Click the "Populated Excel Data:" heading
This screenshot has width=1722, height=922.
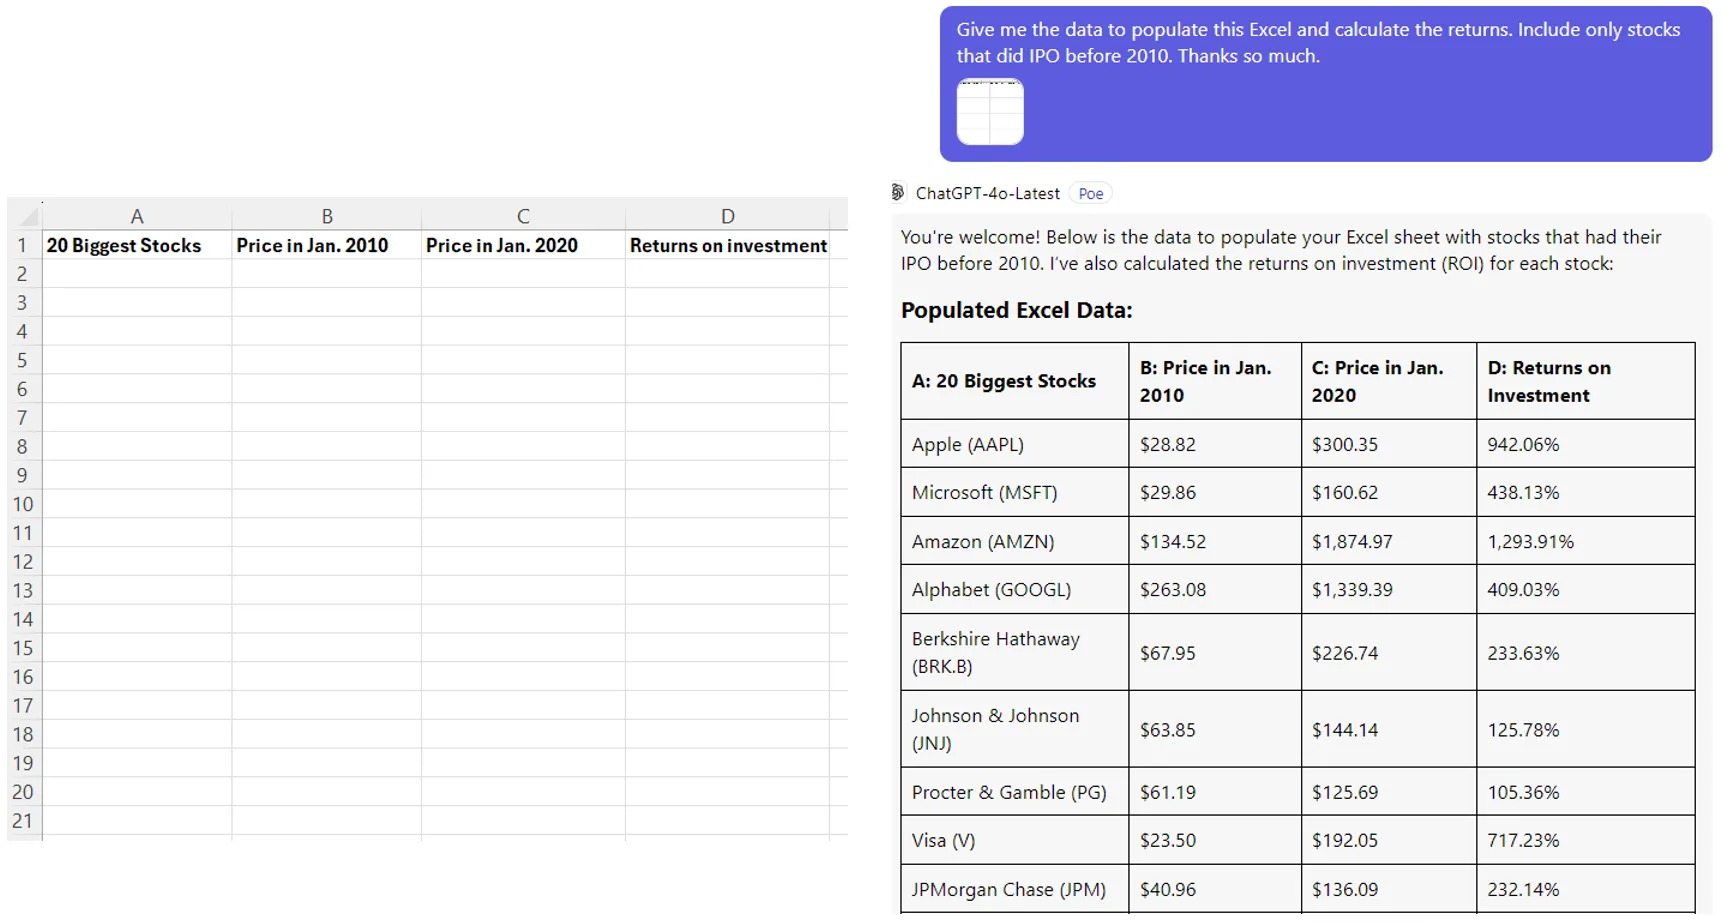point(1016,310)
